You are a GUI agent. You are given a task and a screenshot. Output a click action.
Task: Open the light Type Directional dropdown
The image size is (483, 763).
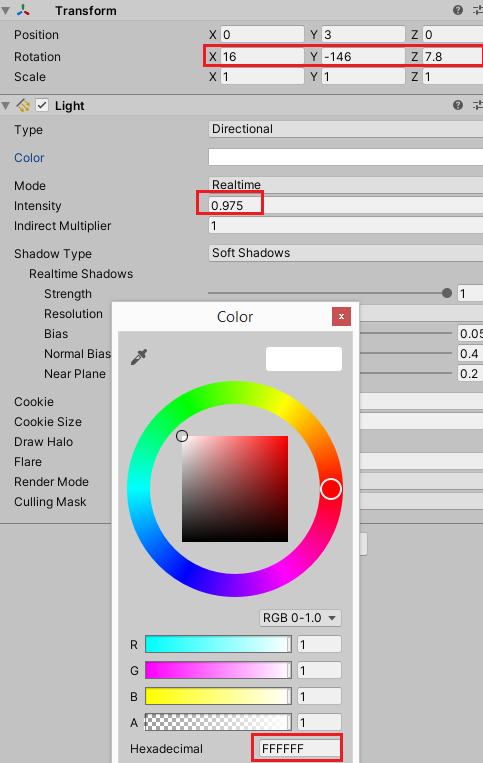(346, 129)
